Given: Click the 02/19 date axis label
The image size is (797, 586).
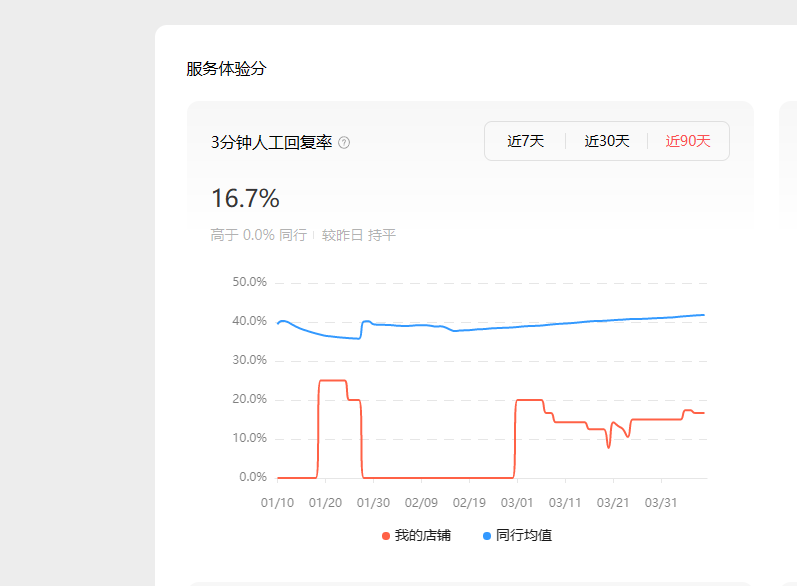Looking at the screenshot, I should point(469,503).
